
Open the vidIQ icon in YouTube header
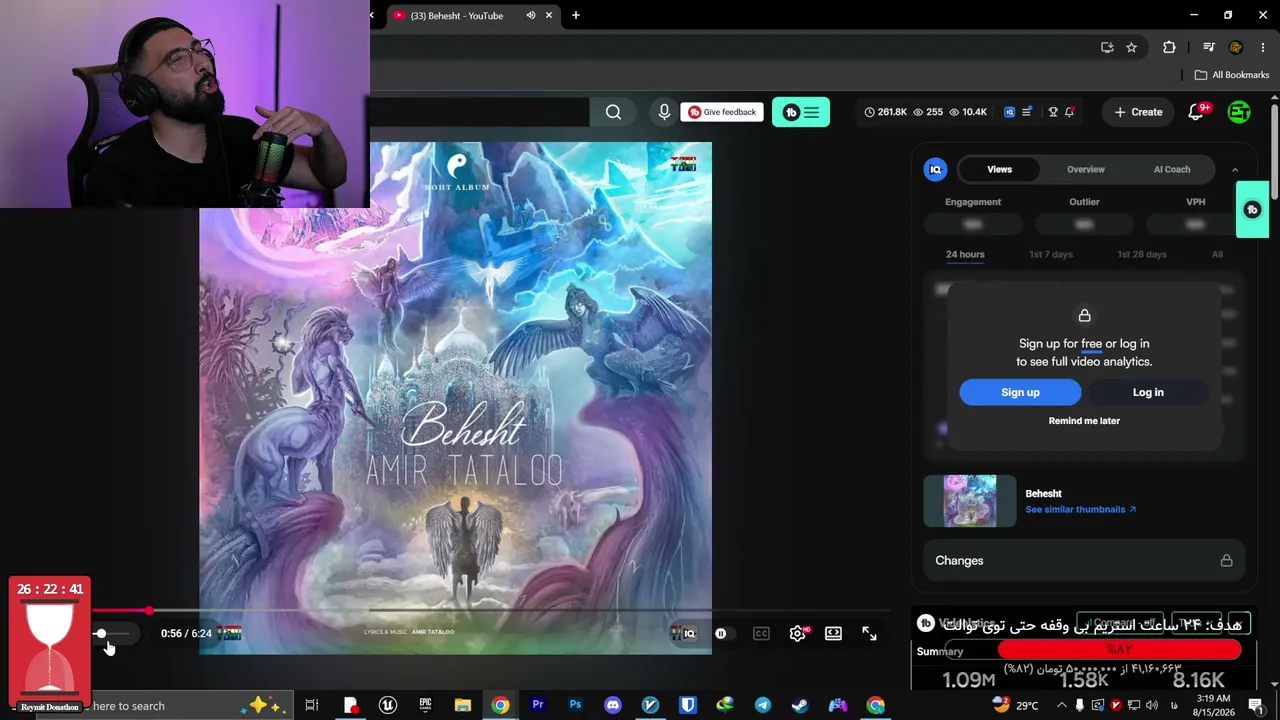[1009, 112]
